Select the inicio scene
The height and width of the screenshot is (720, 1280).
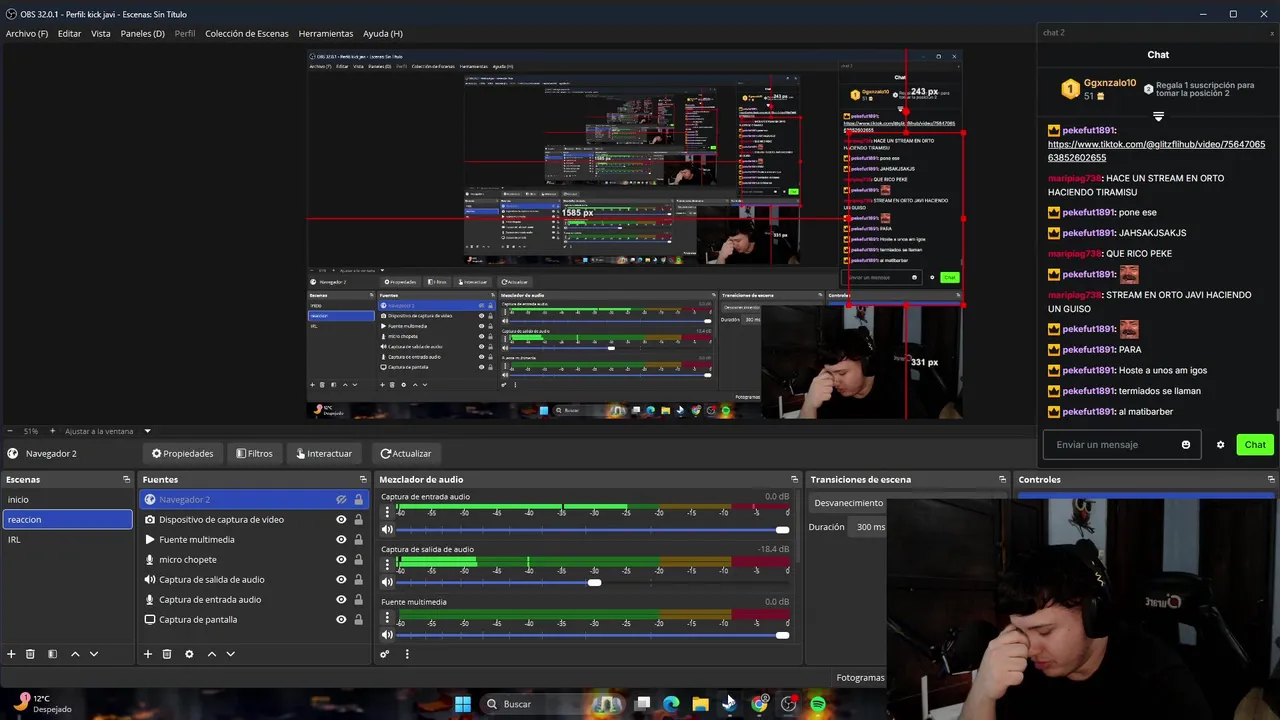(x=67, y=500)
